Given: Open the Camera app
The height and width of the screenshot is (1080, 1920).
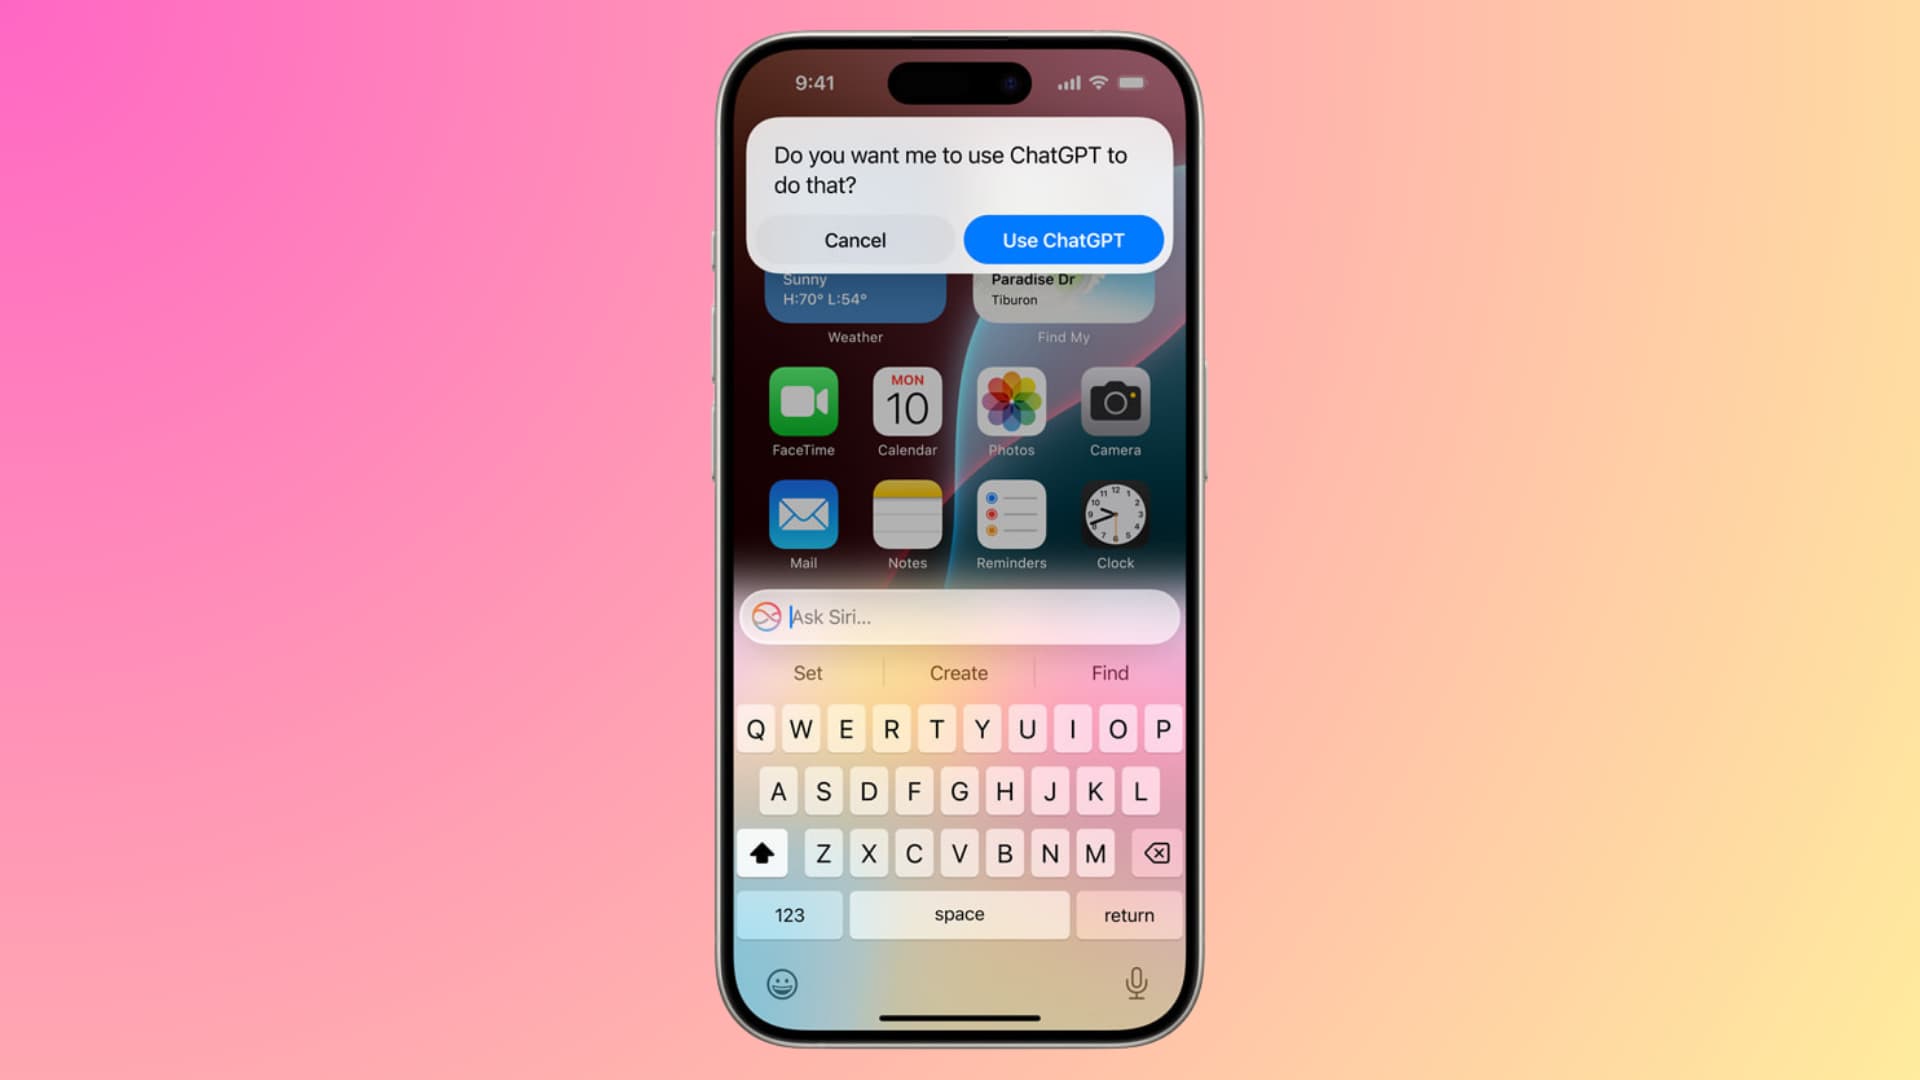Looking at the screenshot, I should click(1112, 400).
